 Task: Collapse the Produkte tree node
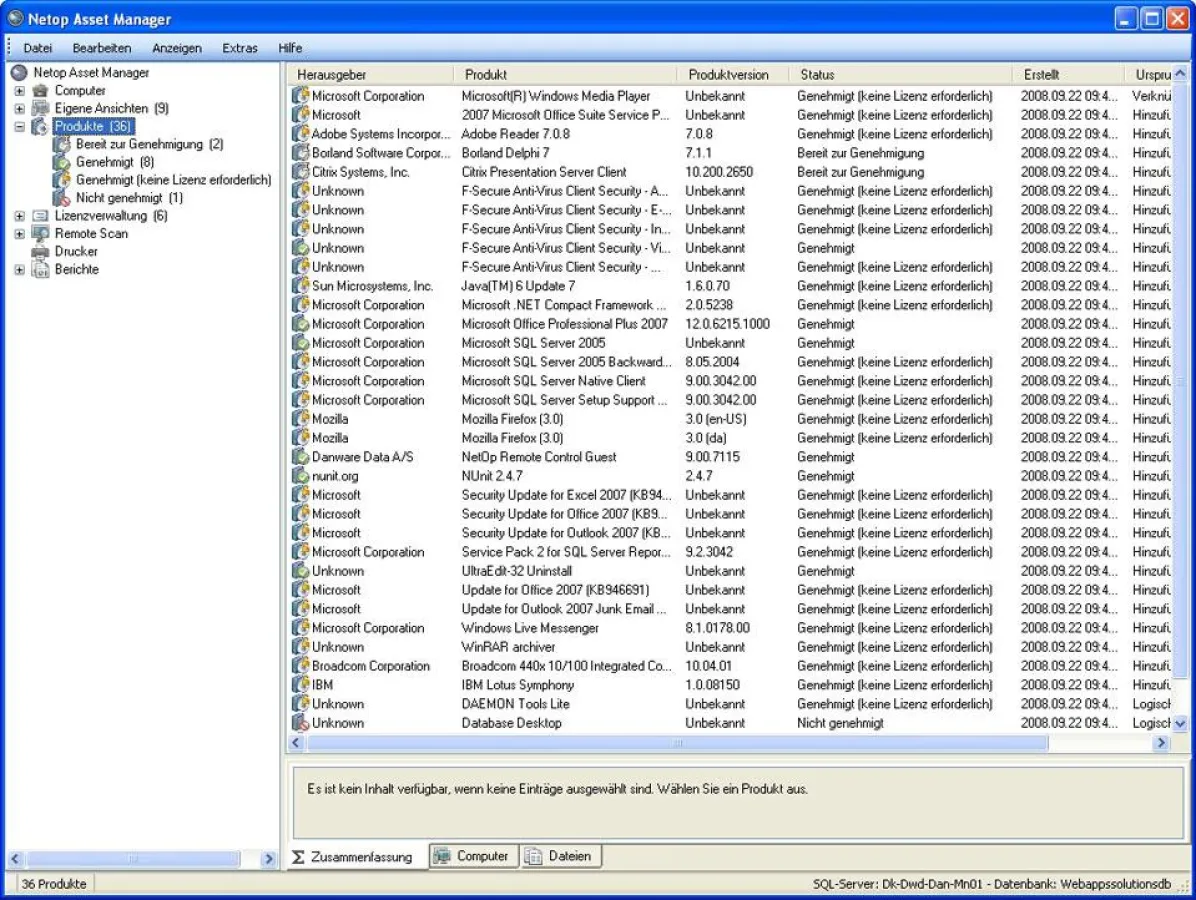tap(18, 126)
